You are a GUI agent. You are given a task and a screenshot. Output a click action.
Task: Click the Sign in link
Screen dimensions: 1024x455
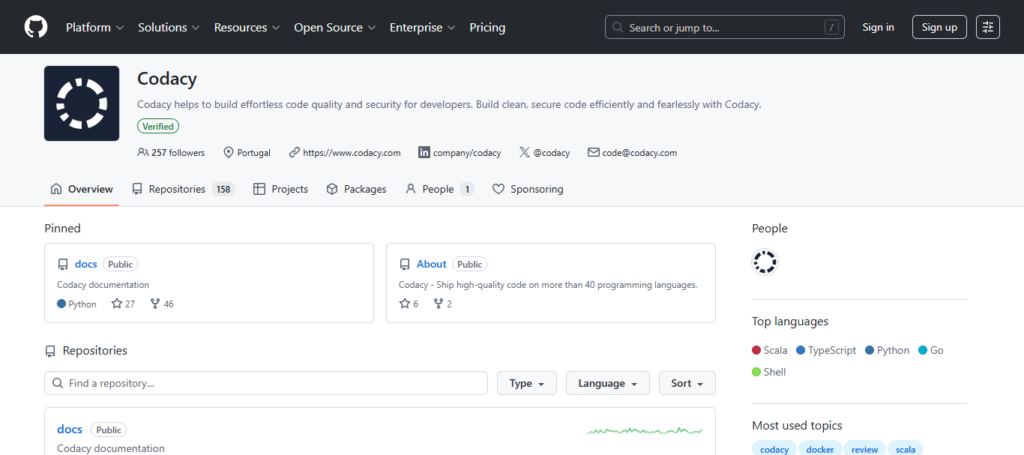point(878,27)
